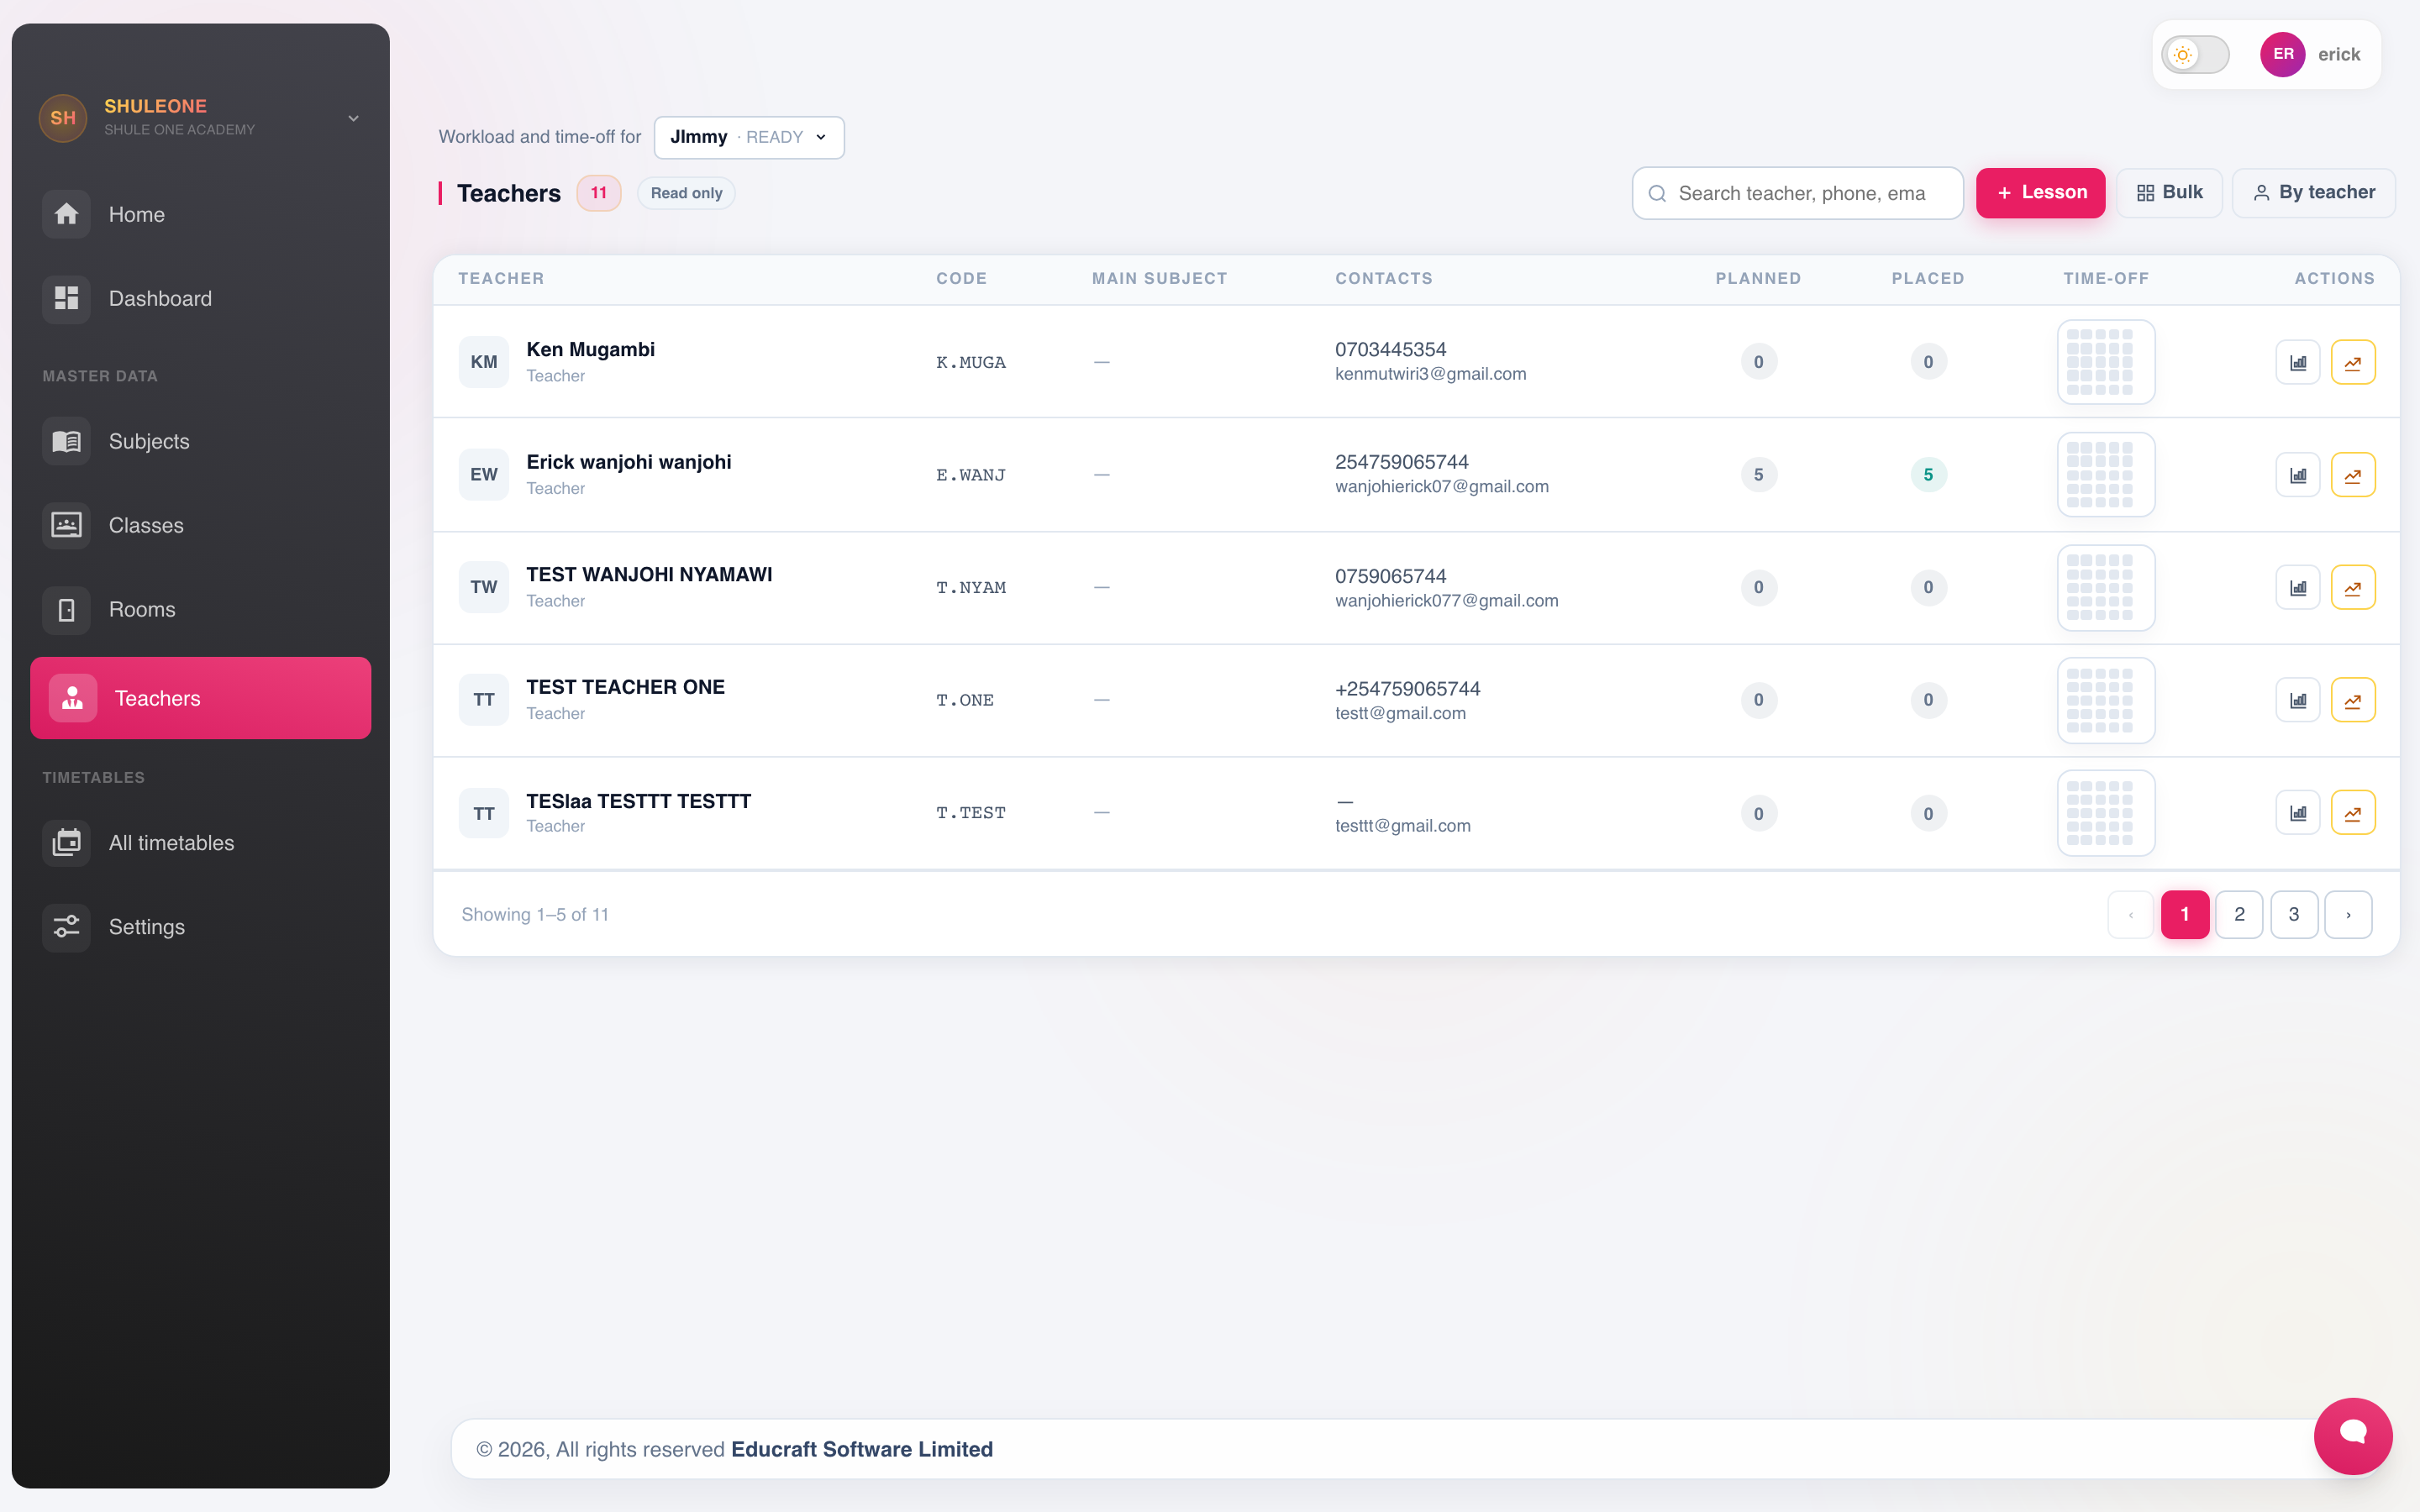Click teacher name Ken Mugambi
Screen dimensions: 2420x1512
click(590, 349)
